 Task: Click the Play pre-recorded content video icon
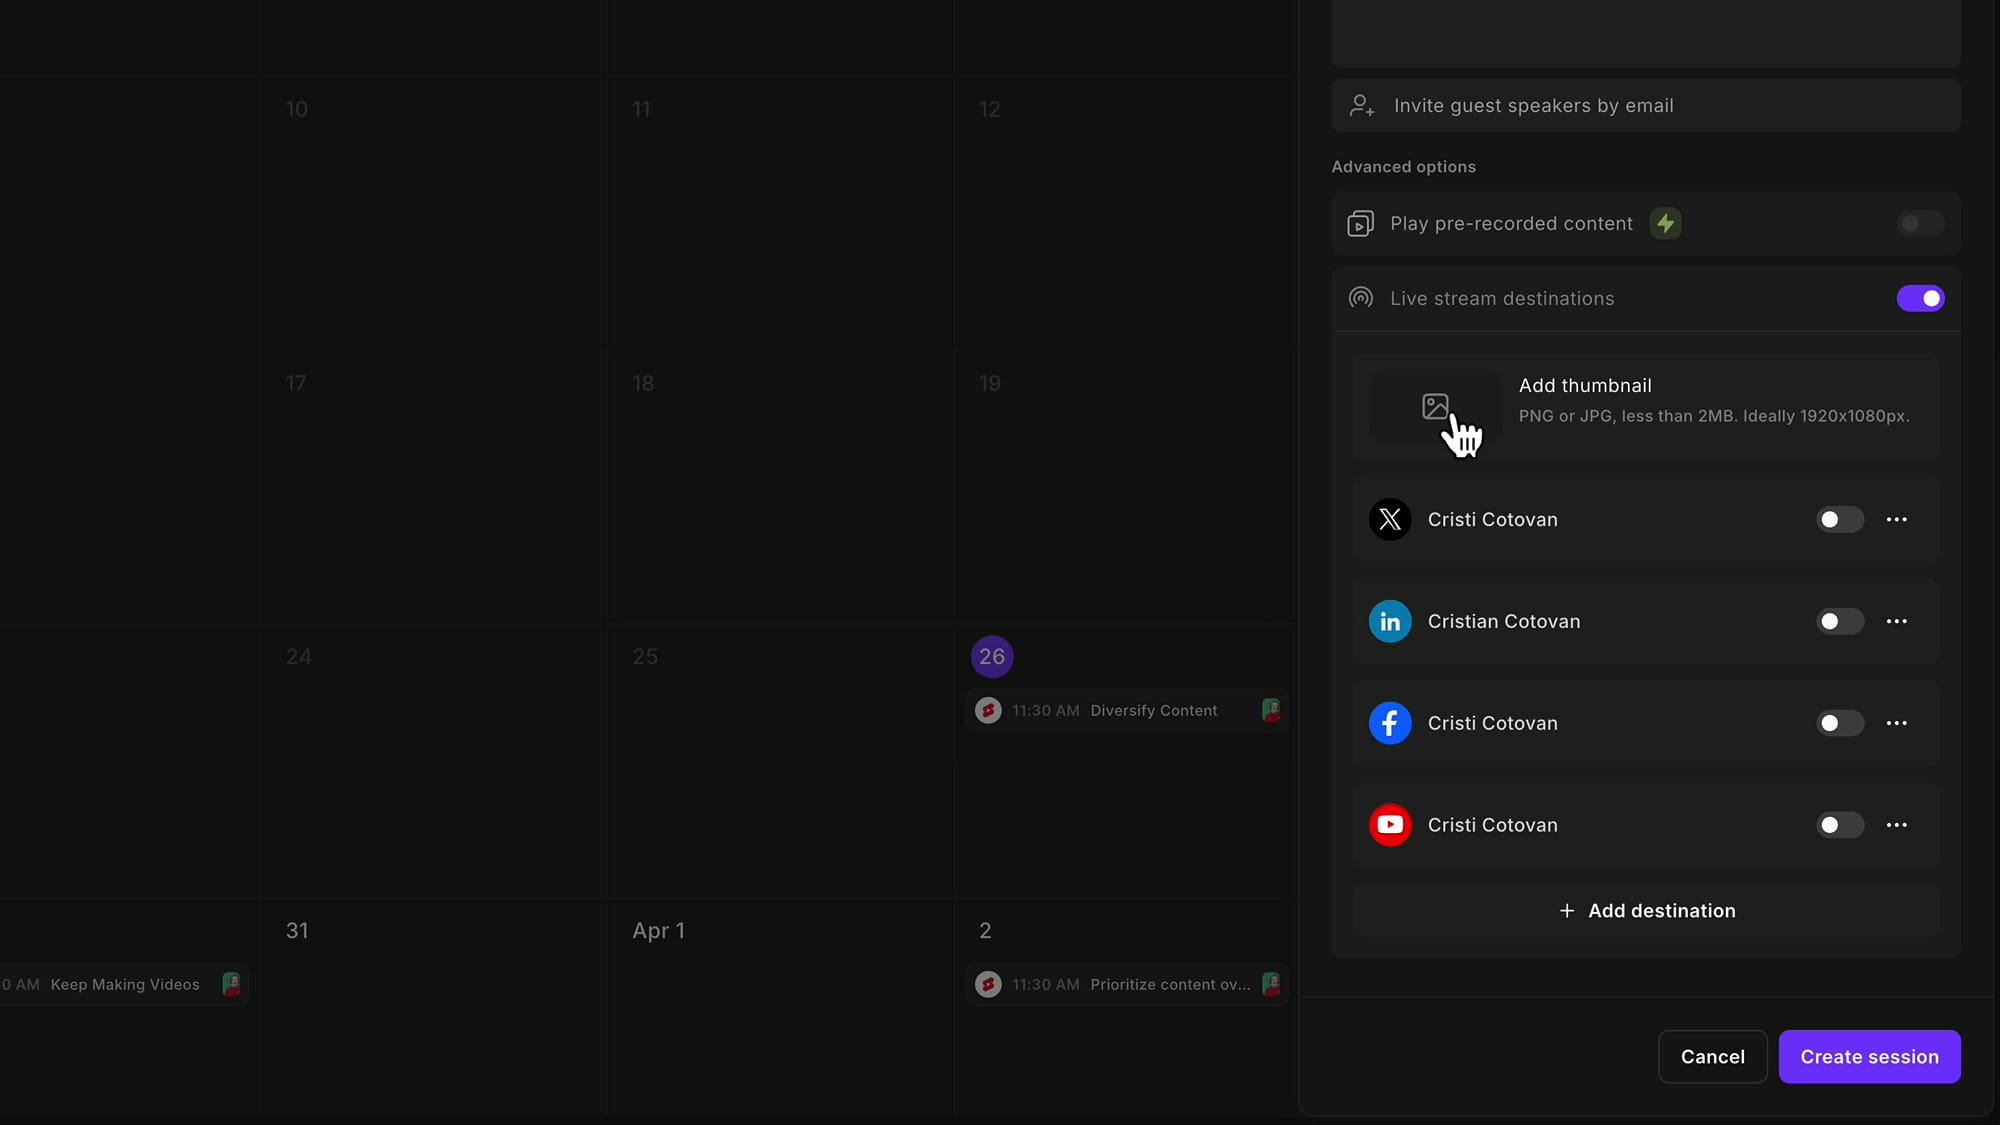pos(1360,223)
